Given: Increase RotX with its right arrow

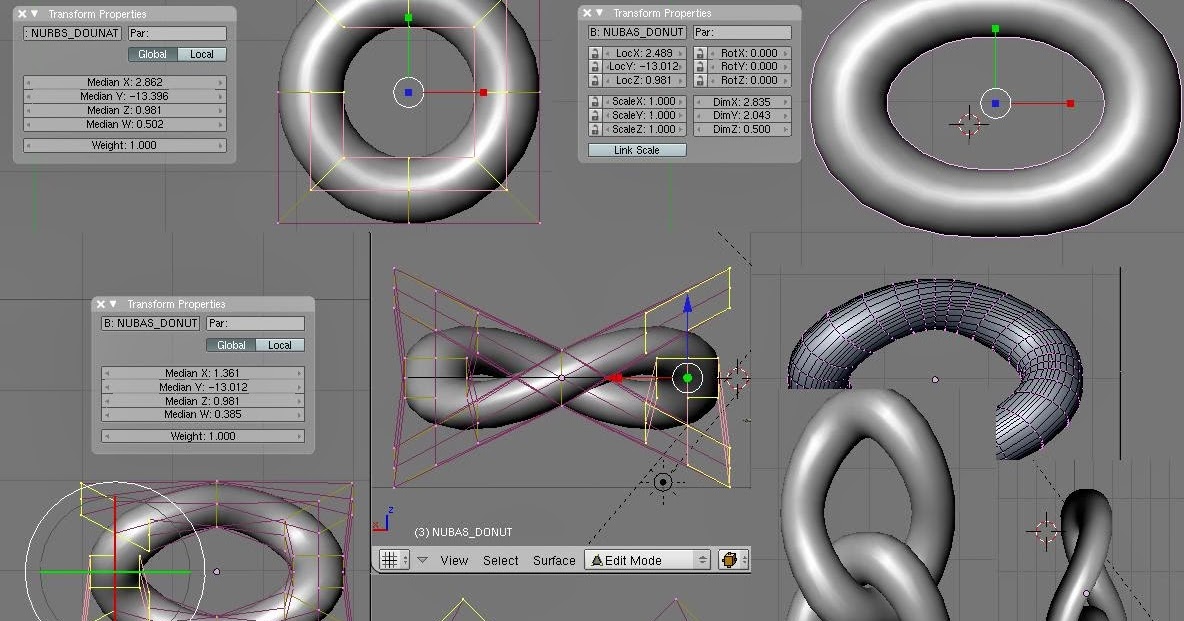Looking at the screenshot, I should (x=786, y=53).
